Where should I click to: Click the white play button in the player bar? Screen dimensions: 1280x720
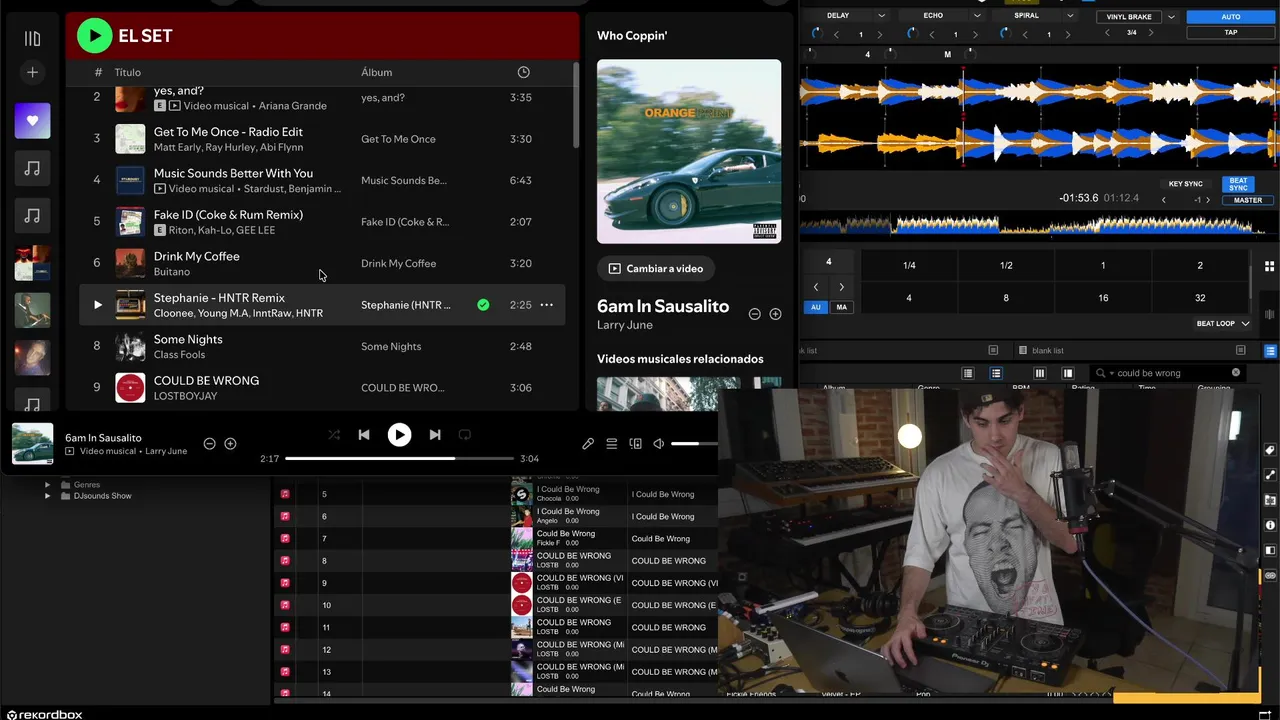coord(399,435)
